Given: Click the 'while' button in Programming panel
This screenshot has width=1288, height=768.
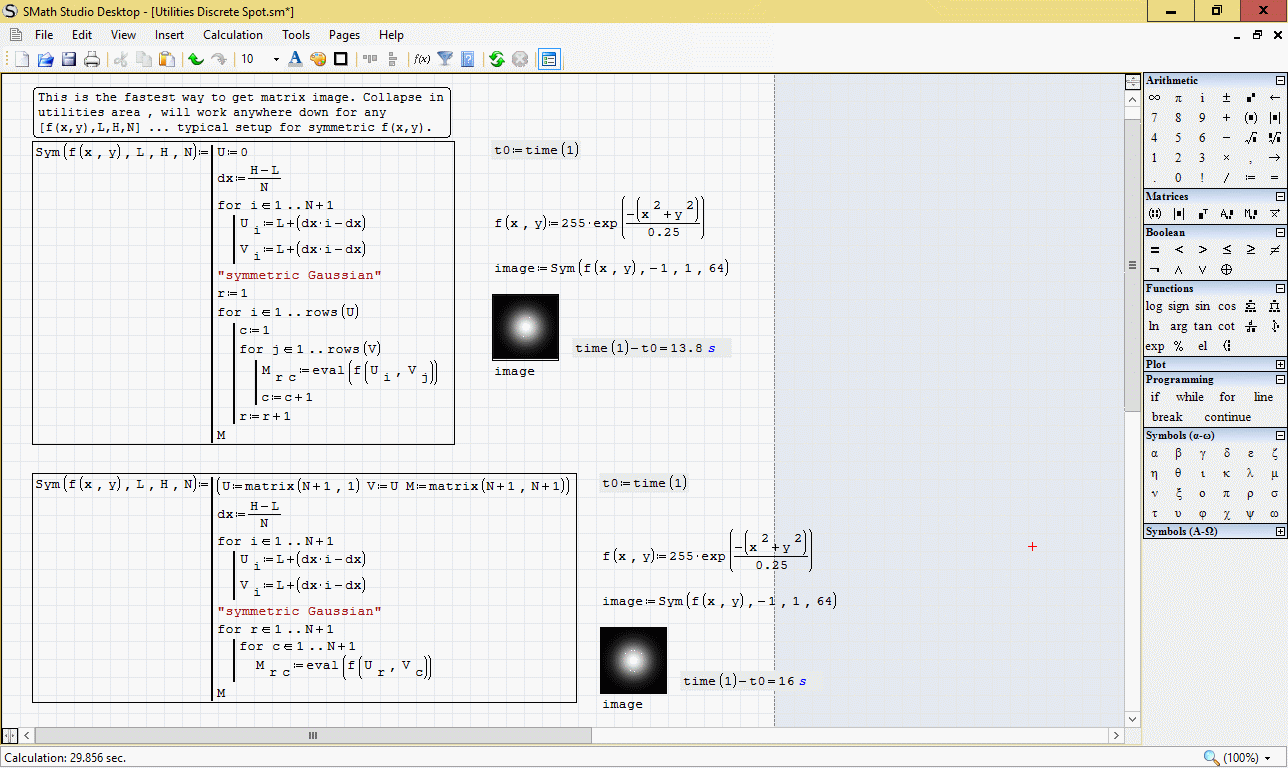Looking at the screenshot, I should point(1189,397).
